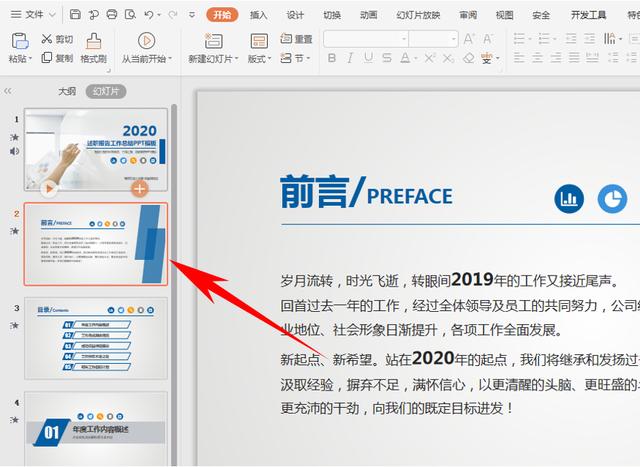Switch slide panel to 幻灯片 view
Screen dimensions: 640x467
[x=106, y=91]
